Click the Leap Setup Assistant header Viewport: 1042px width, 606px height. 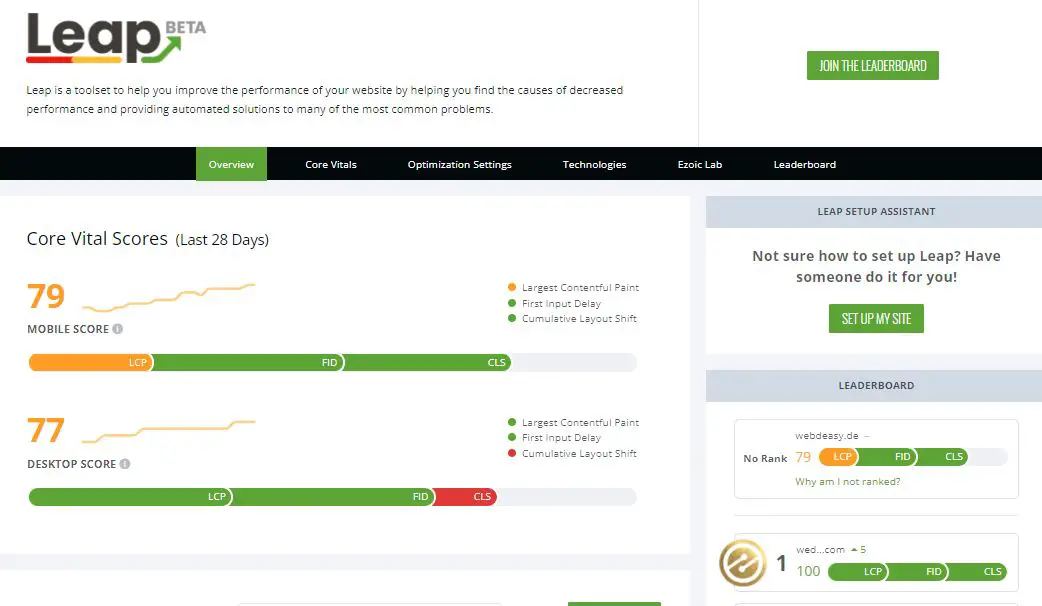pyautogui.click(x=876, y=211)
